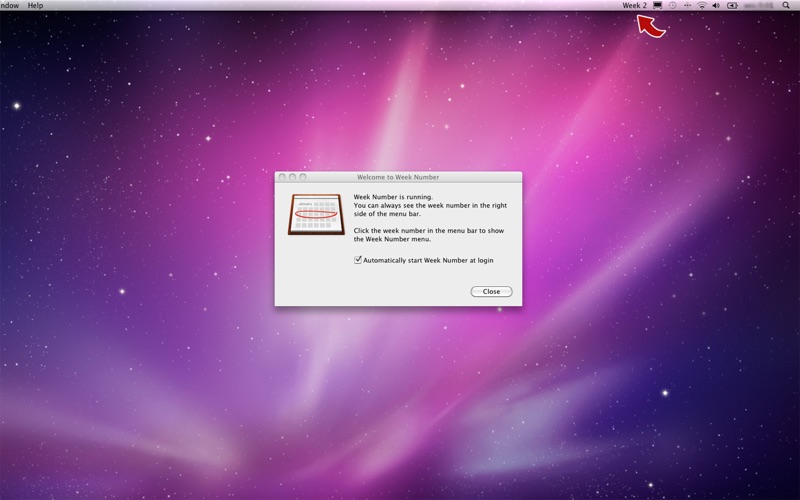Click the 'Welcome to Week Number' title bar
800x500 pixels.
coord(398,177)
